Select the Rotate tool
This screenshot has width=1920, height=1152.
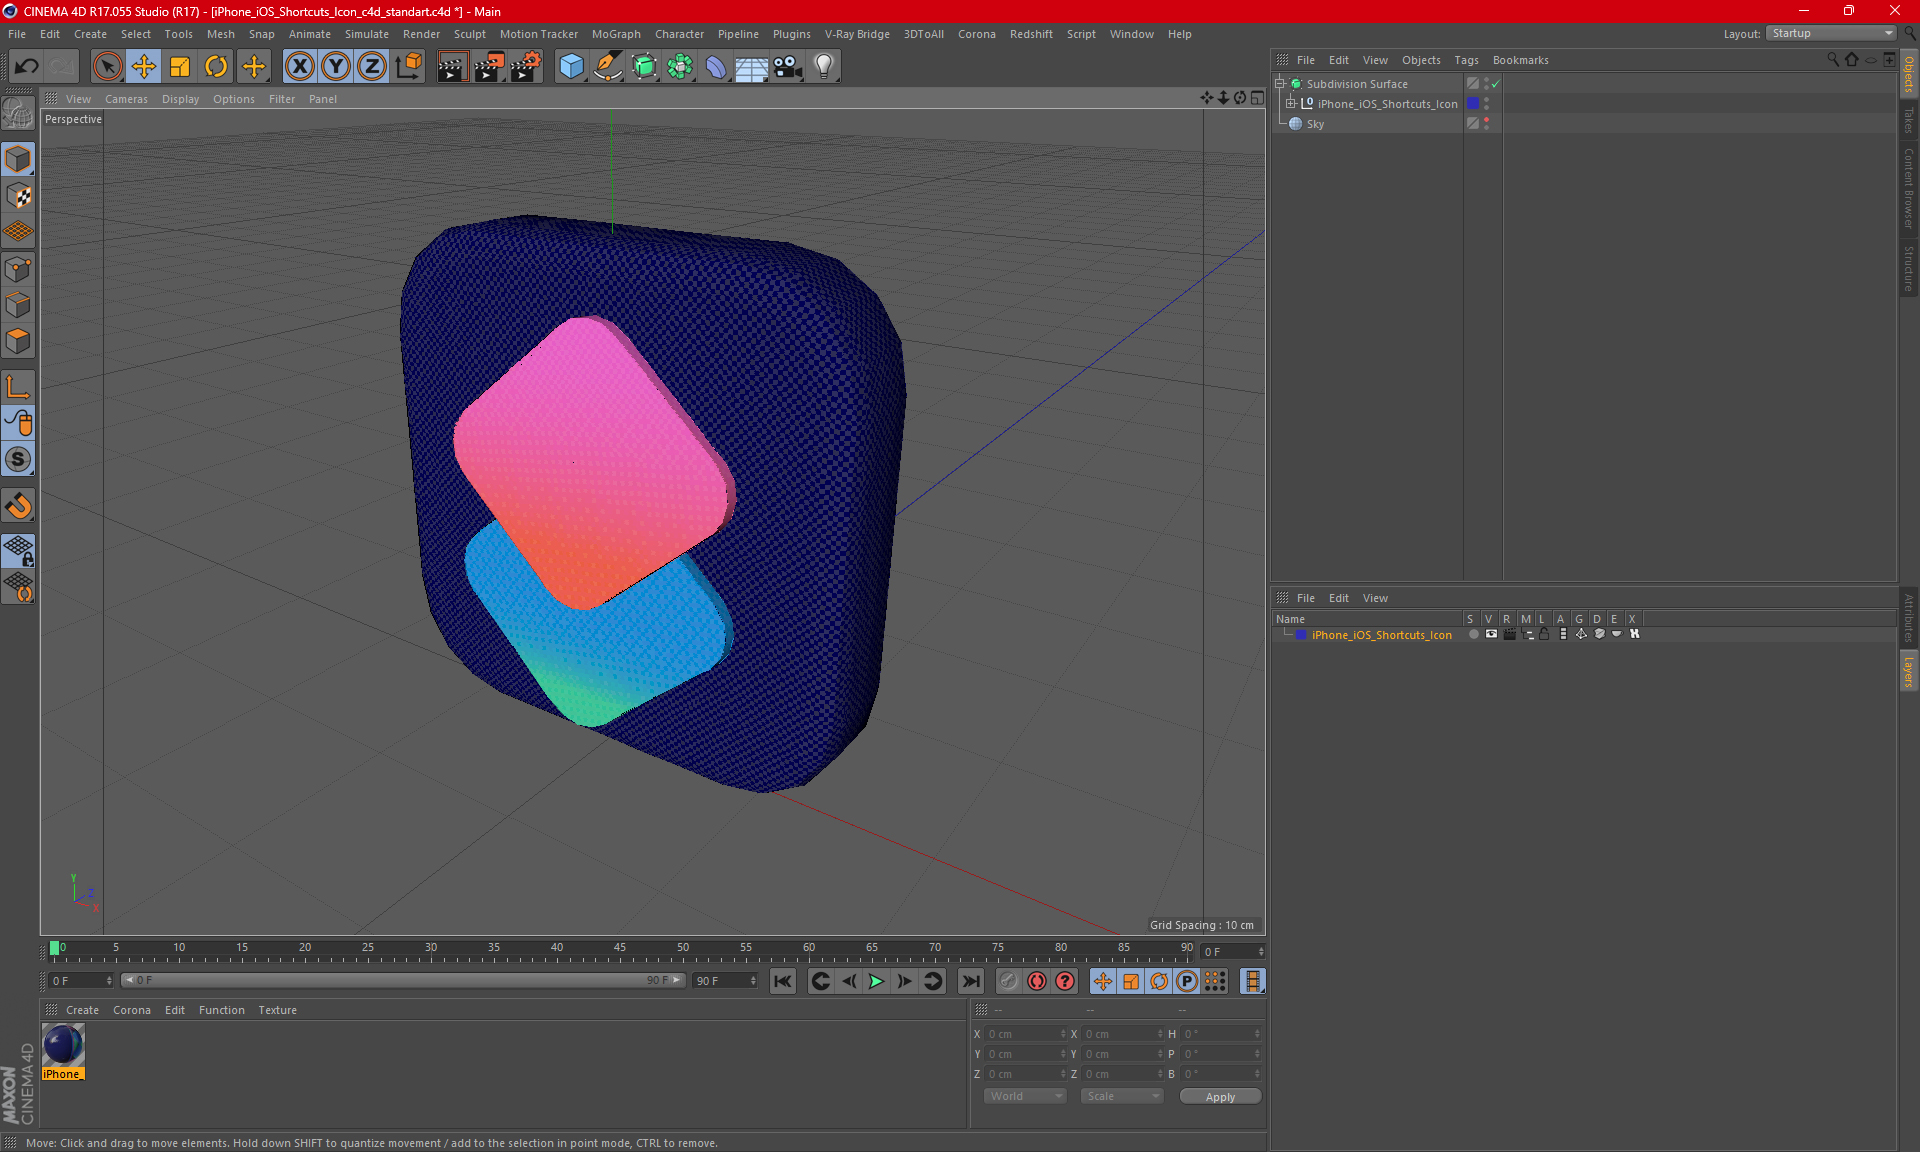(216, 66)
